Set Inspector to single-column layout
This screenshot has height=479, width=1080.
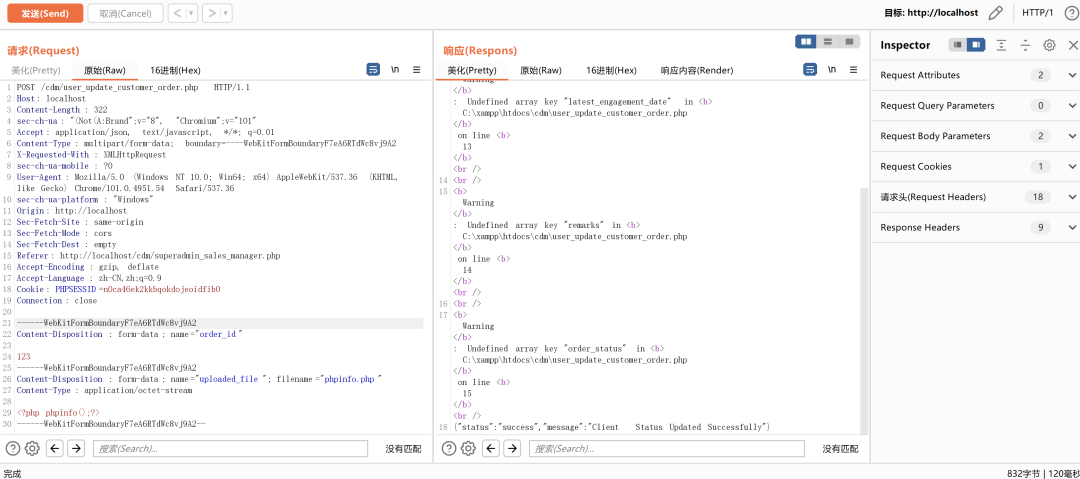click(957, 45)
